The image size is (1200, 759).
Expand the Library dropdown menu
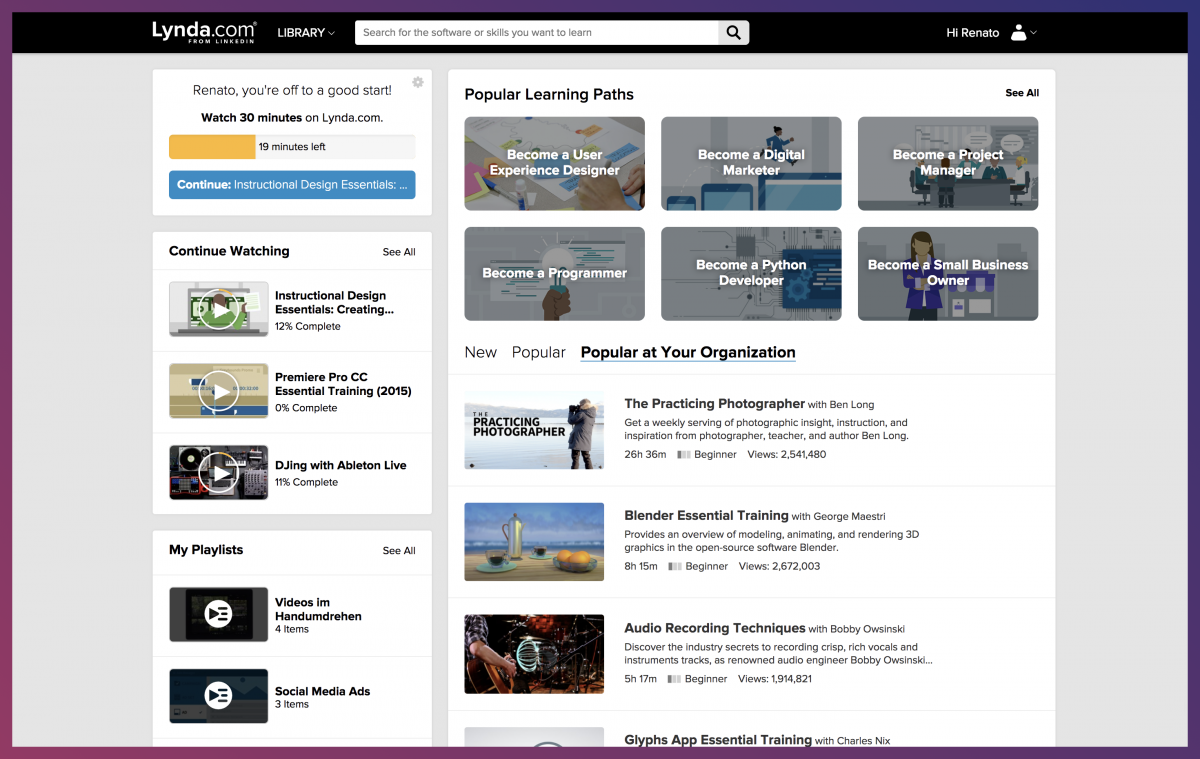(x=306, y=33)
